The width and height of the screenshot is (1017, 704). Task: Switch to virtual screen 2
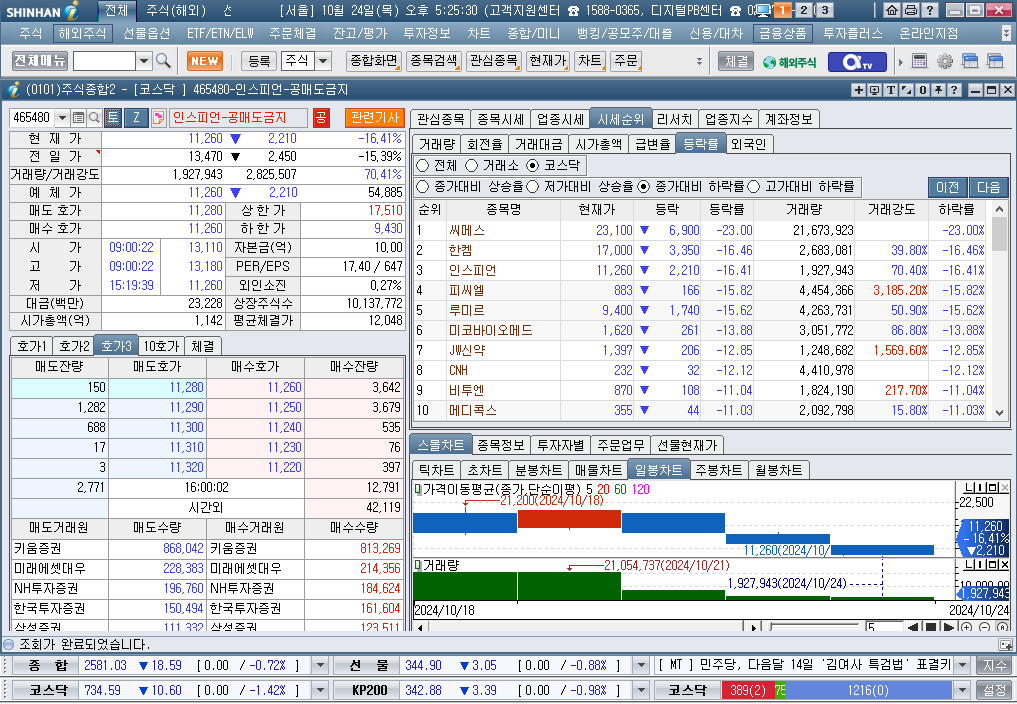[804, 10]
